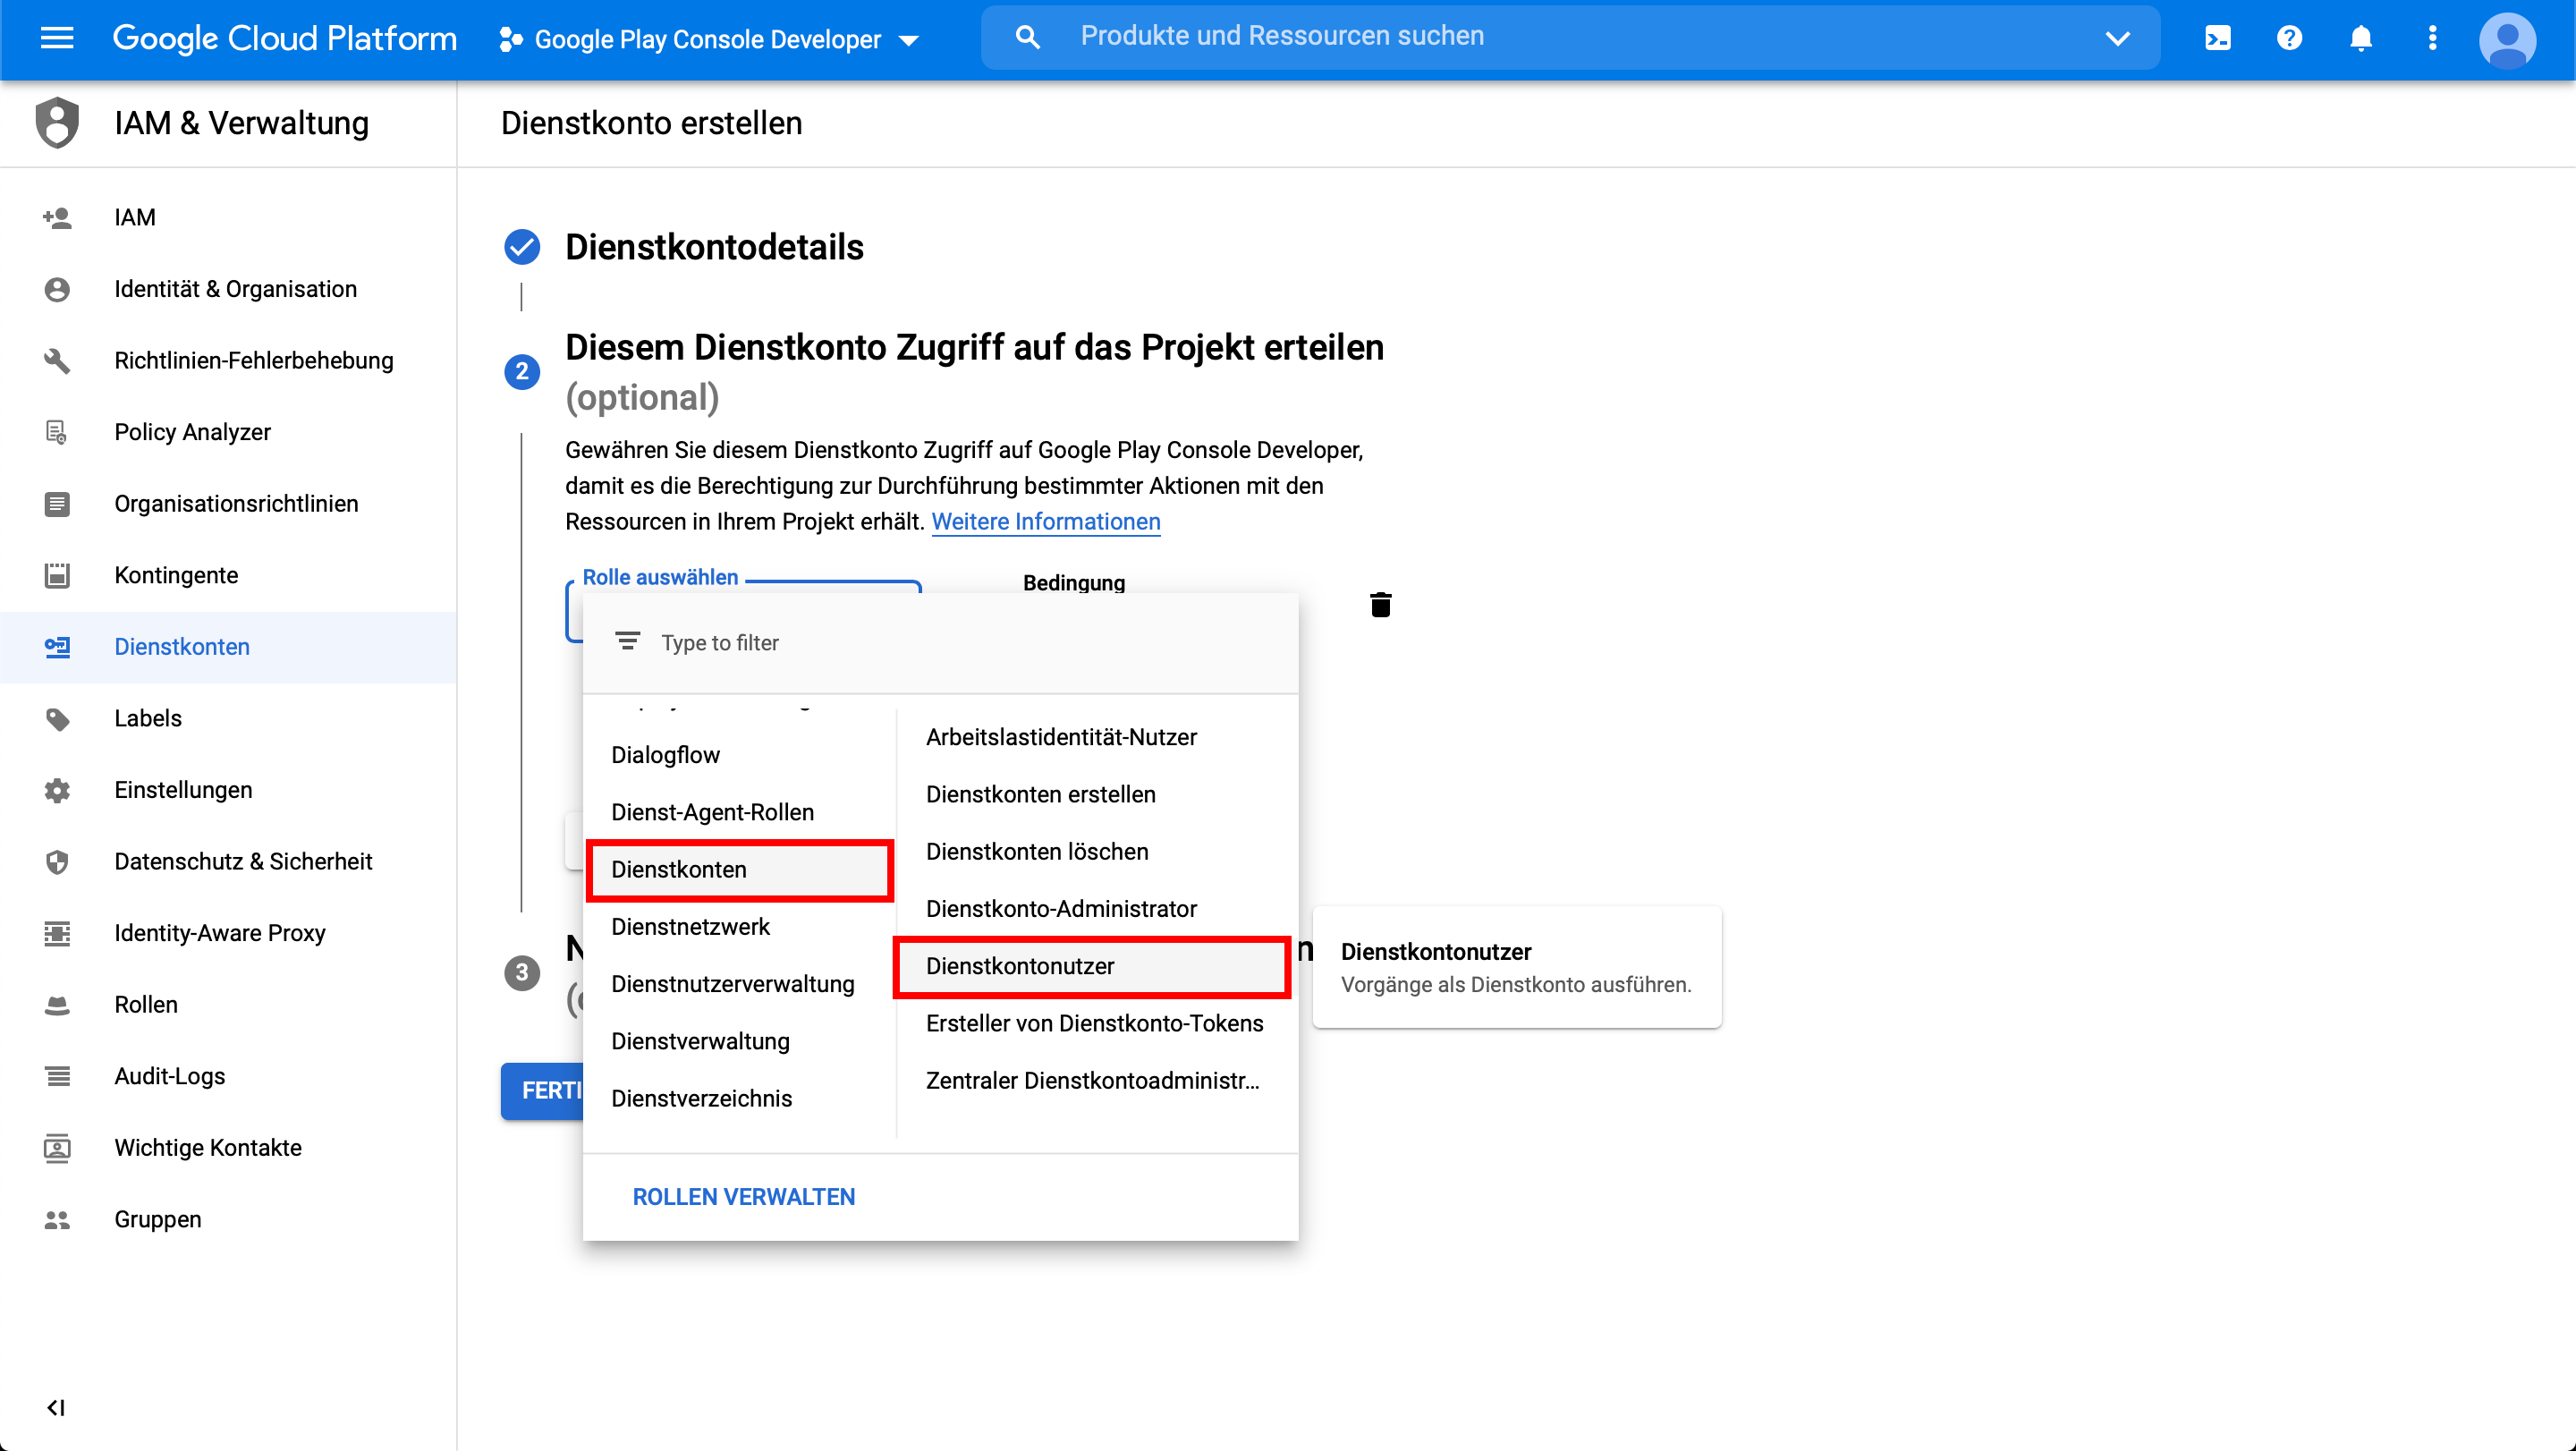Image resolution: width=2576 pixels, height=1451 pixels.
Task: Open Policy Analyzer in the sidebar
Action: (x=228, y=432)
